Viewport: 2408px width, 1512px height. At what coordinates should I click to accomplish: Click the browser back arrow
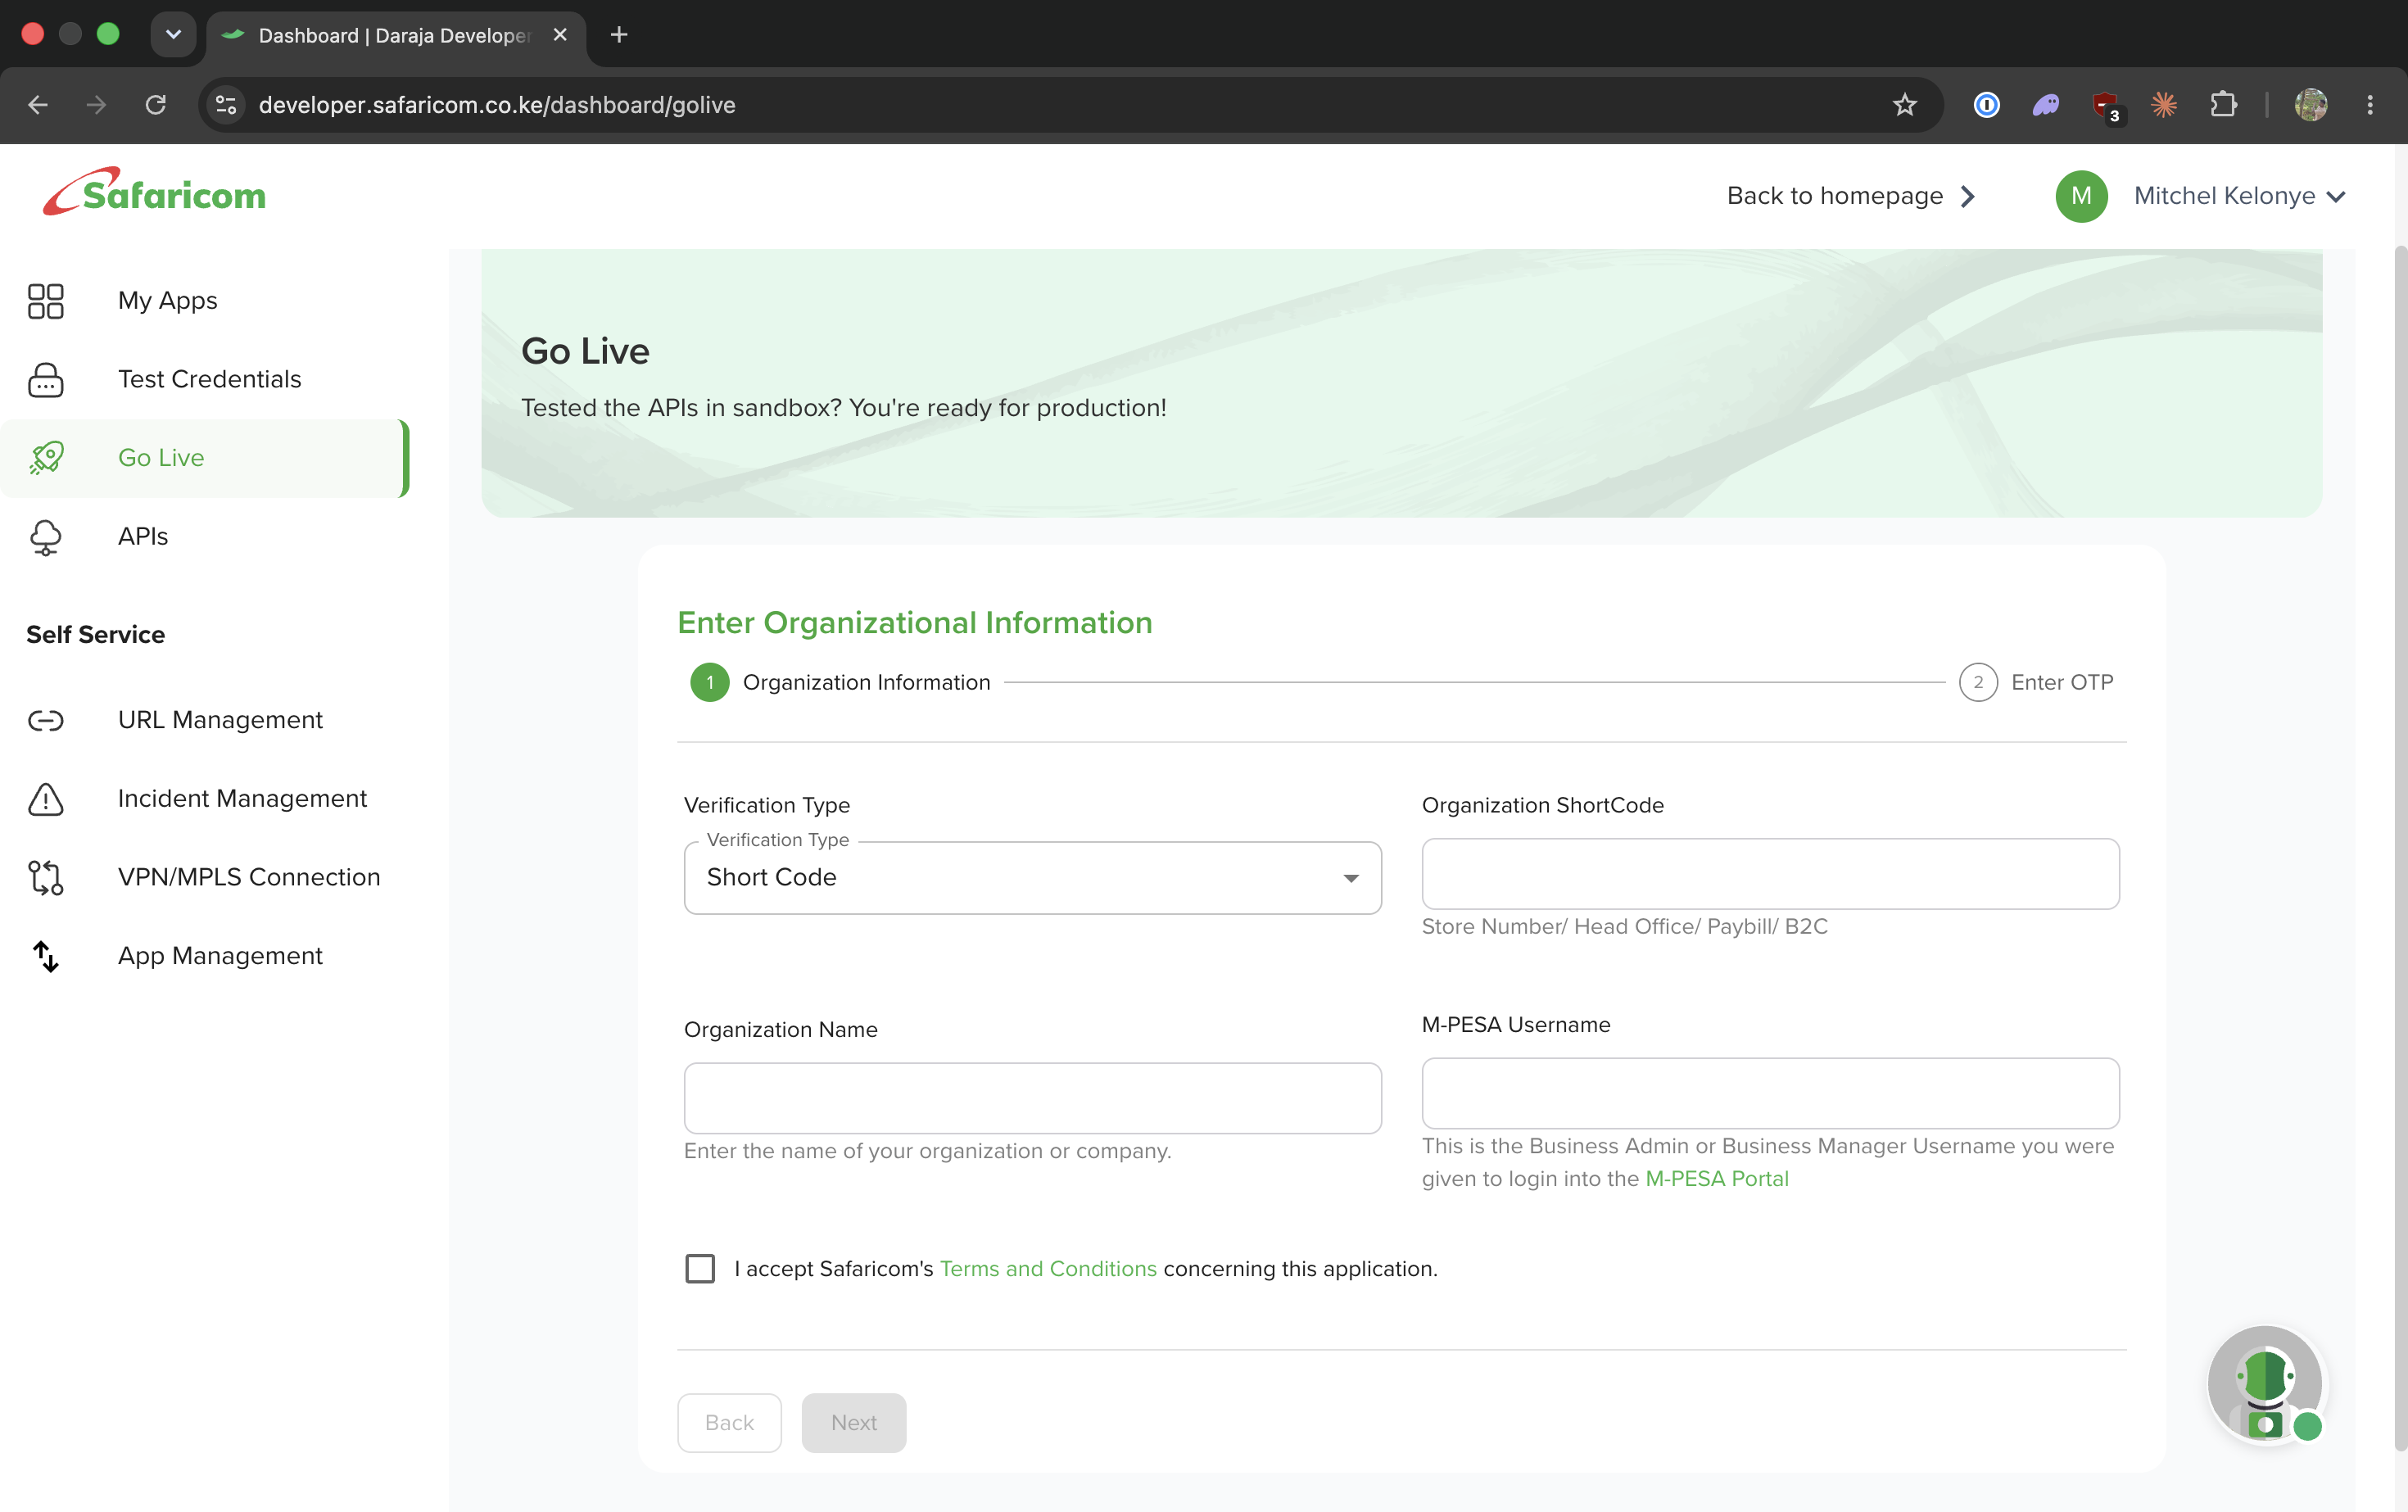[38, 105]
